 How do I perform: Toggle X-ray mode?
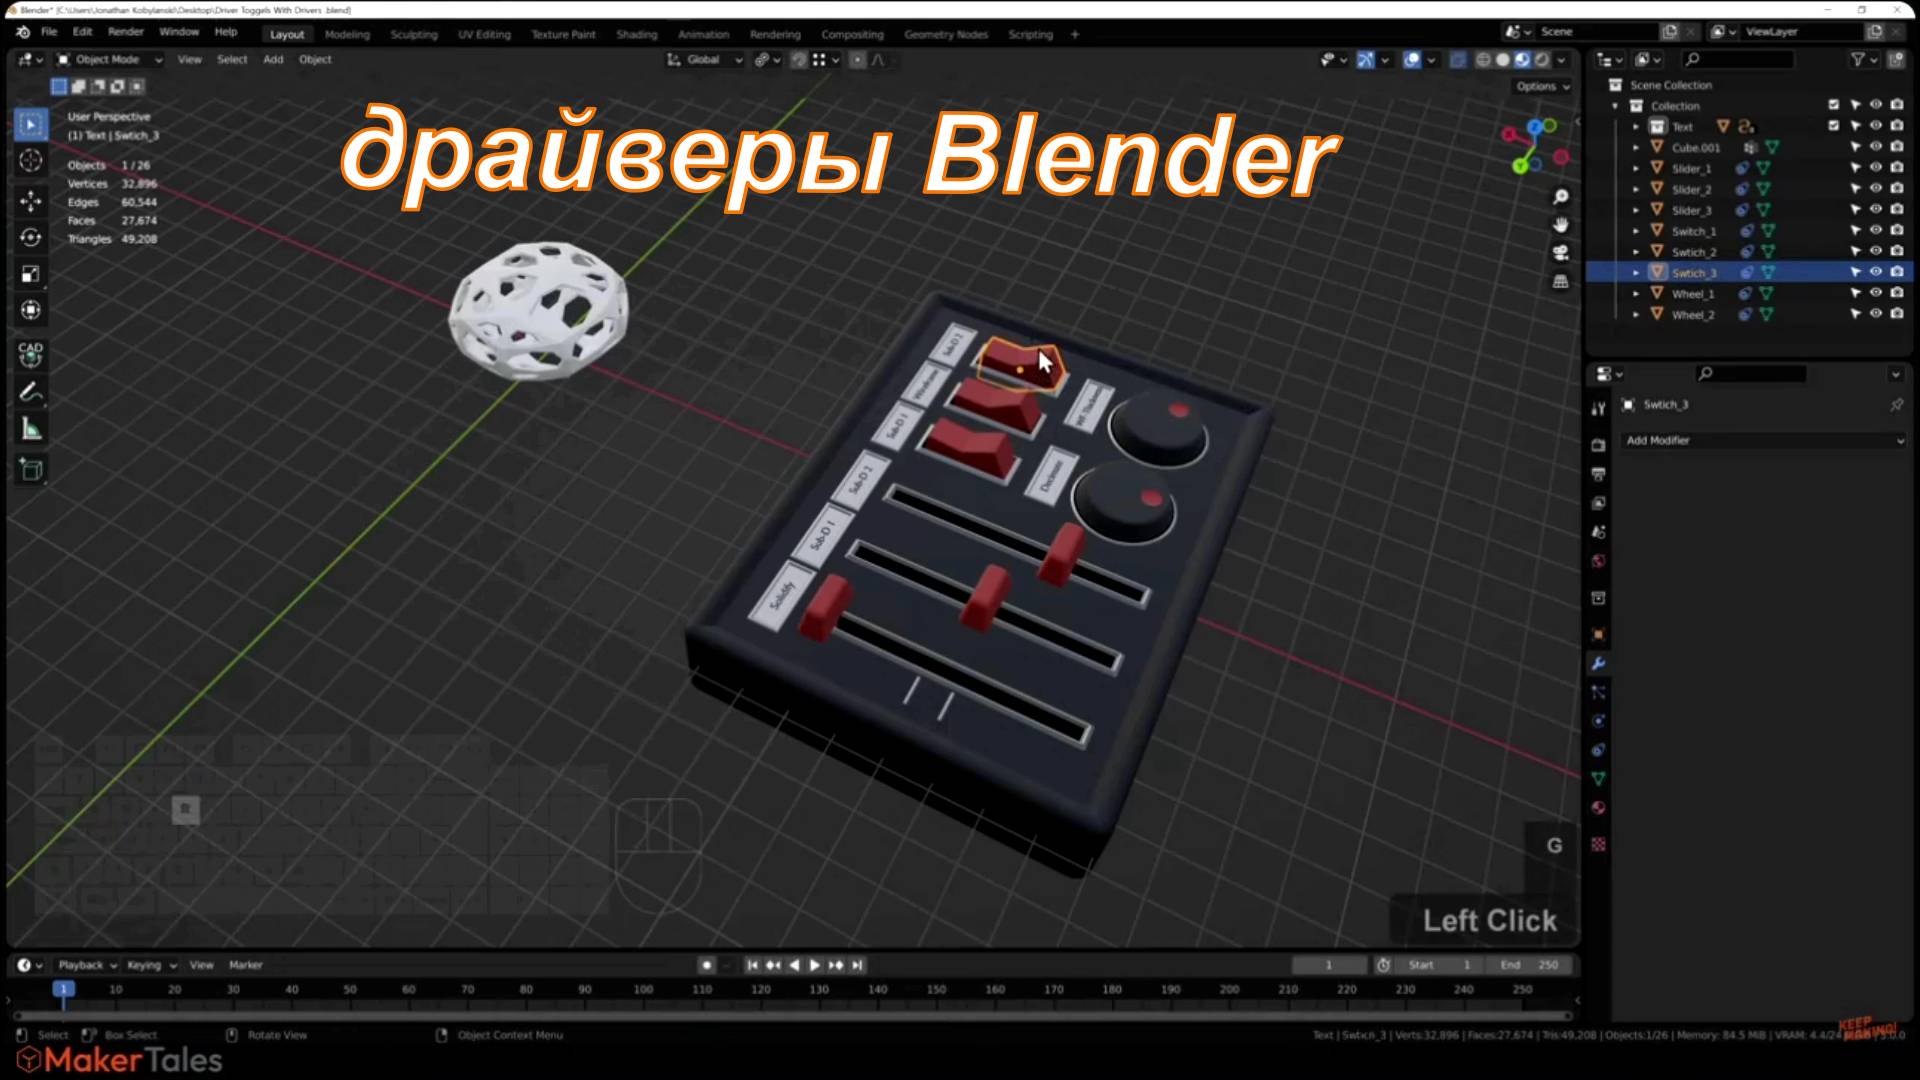click(1458, 60)
